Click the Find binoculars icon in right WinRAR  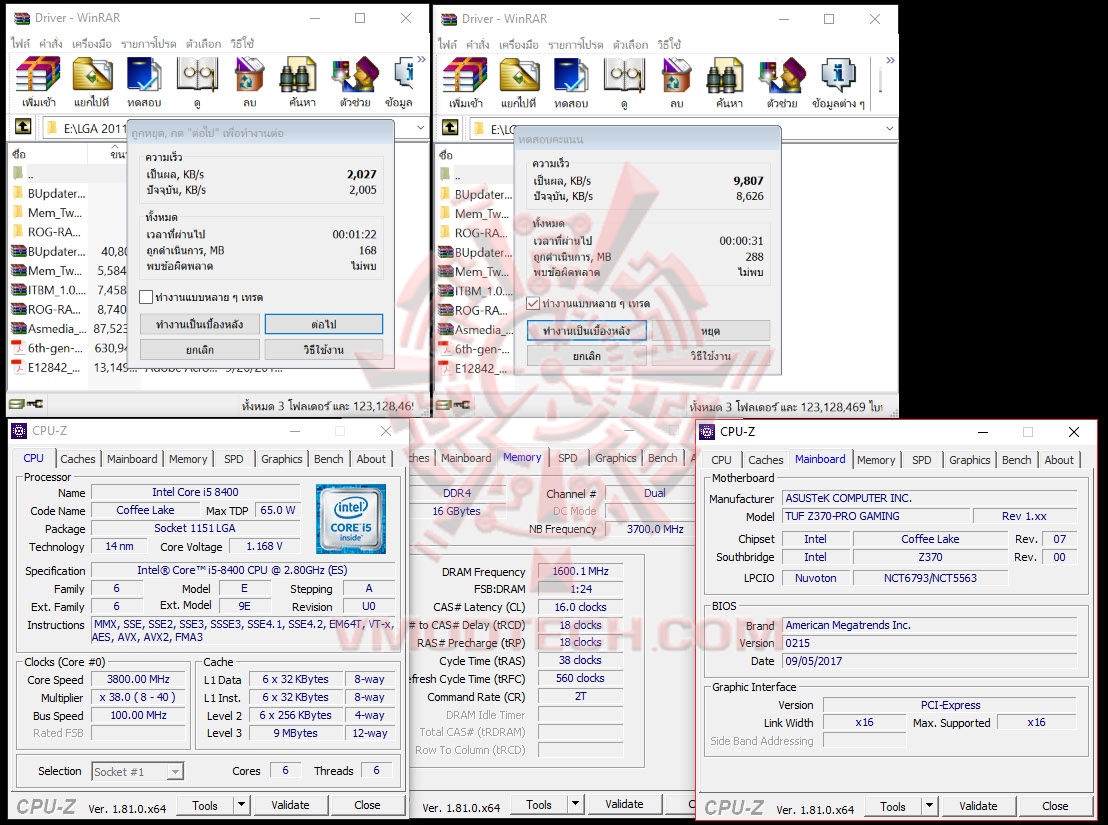(x=724, y=76)
